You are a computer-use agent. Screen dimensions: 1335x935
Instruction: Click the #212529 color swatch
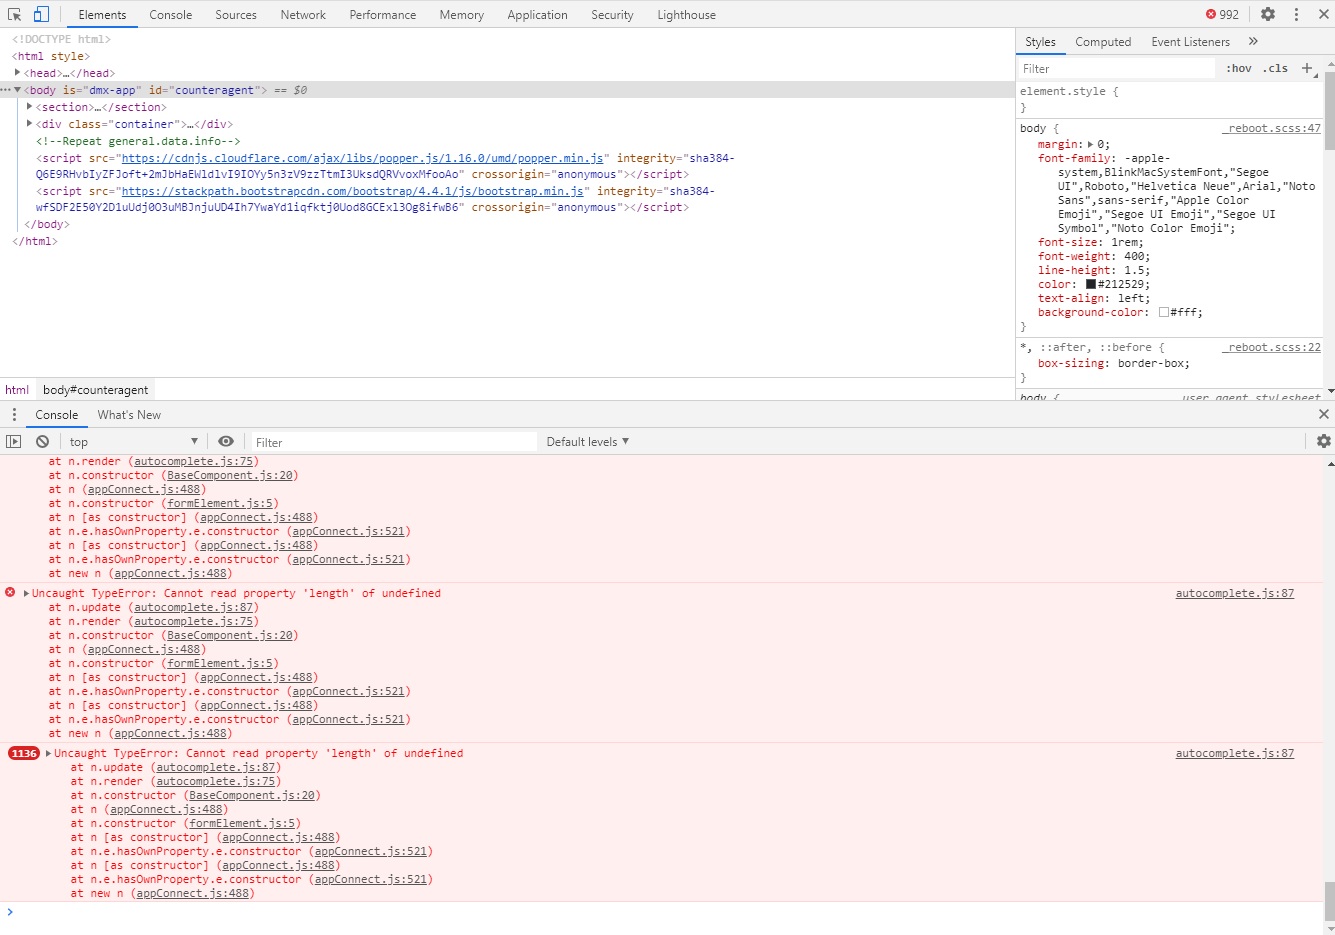pos(1091,284)
